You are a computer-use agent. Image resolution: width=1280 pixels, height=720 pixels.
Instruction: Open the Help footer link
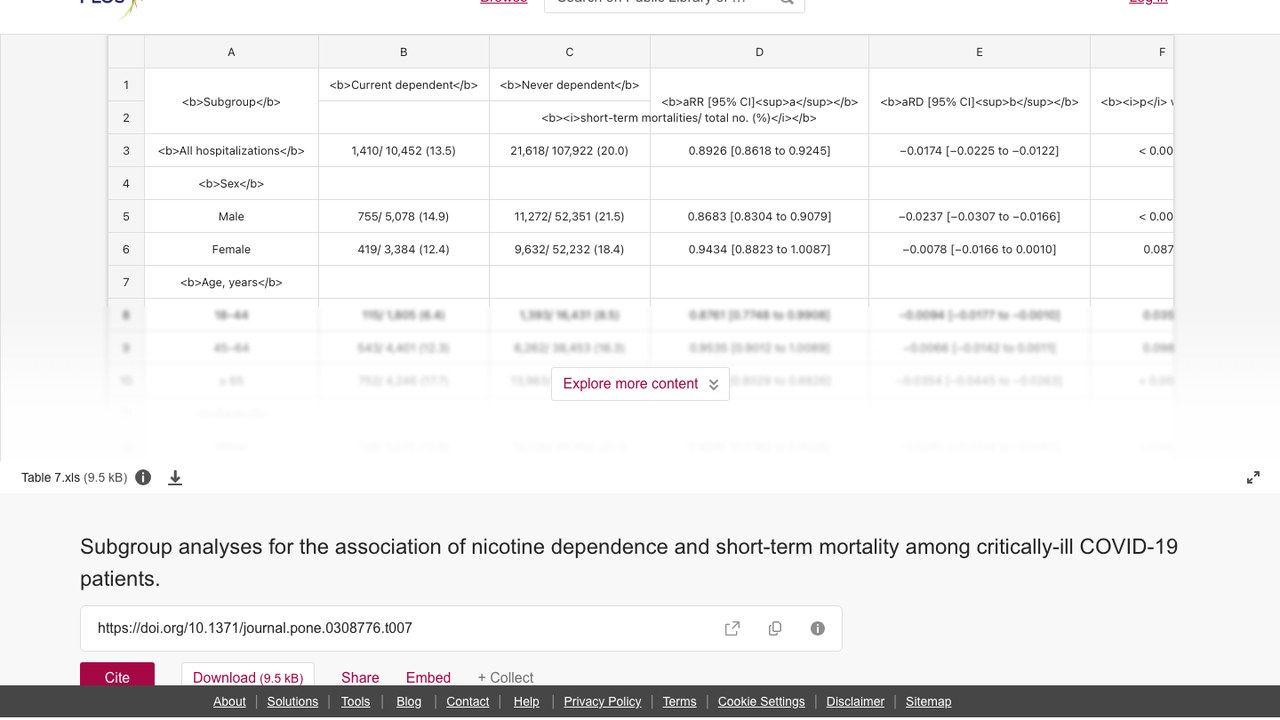tap(526, 702)
